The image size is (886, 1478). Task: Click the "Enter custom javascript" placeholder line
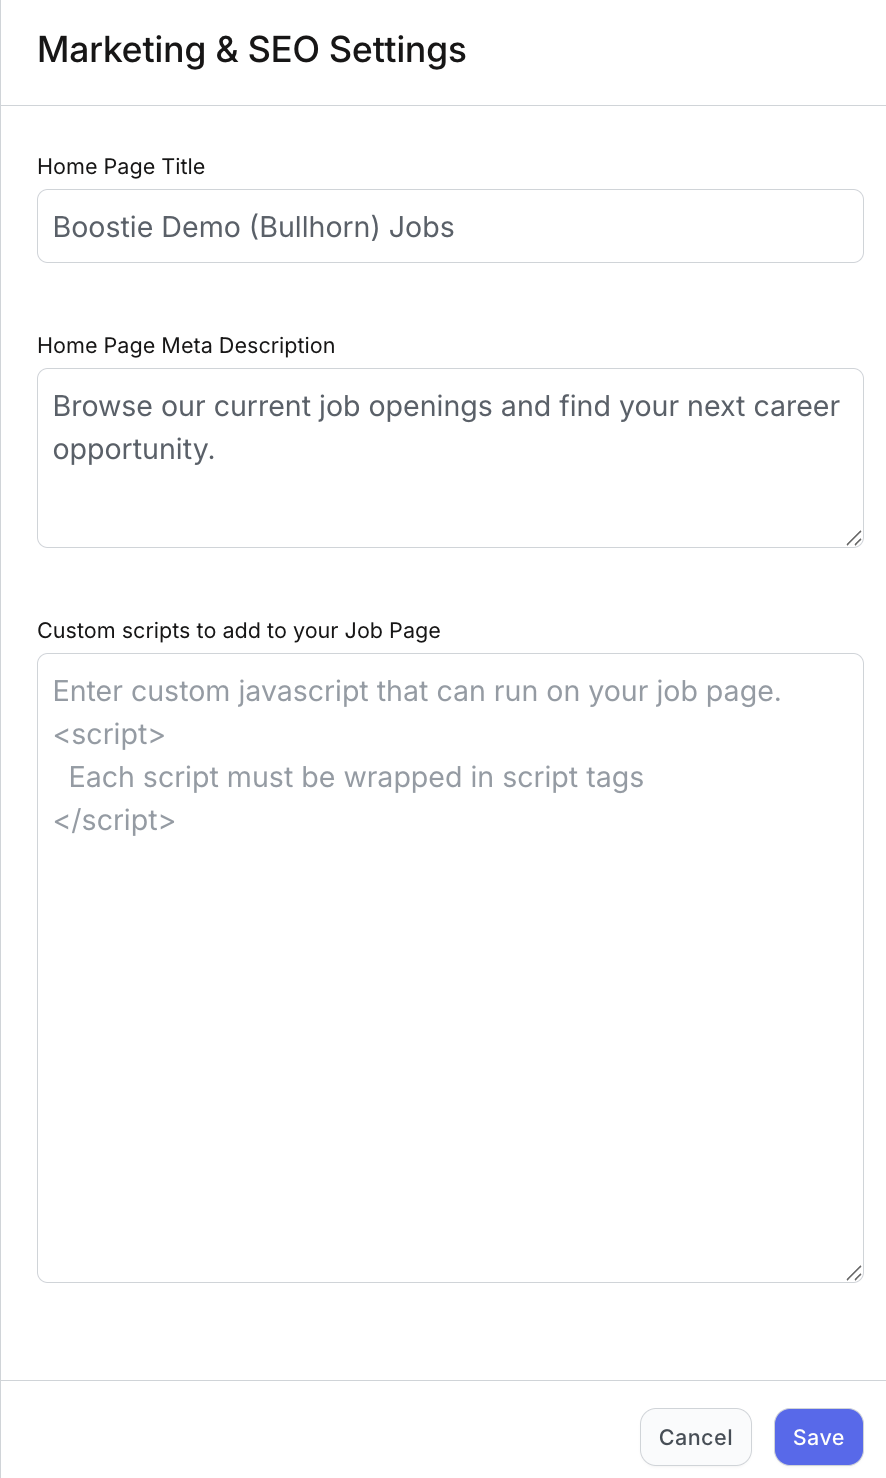pos(416,692)
